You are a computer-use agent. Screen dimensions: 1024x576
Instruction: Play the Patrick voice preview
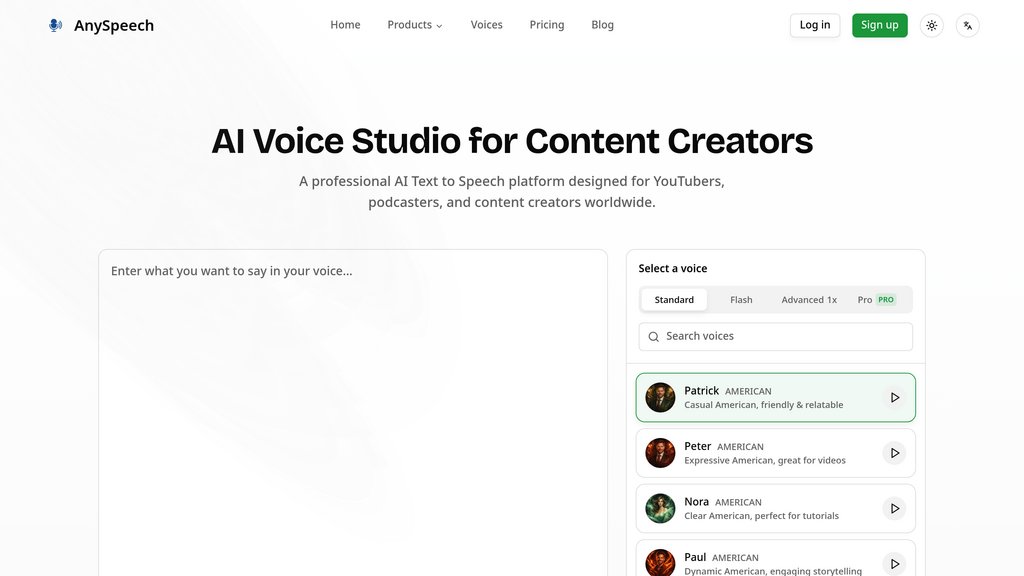pos(895,398)
